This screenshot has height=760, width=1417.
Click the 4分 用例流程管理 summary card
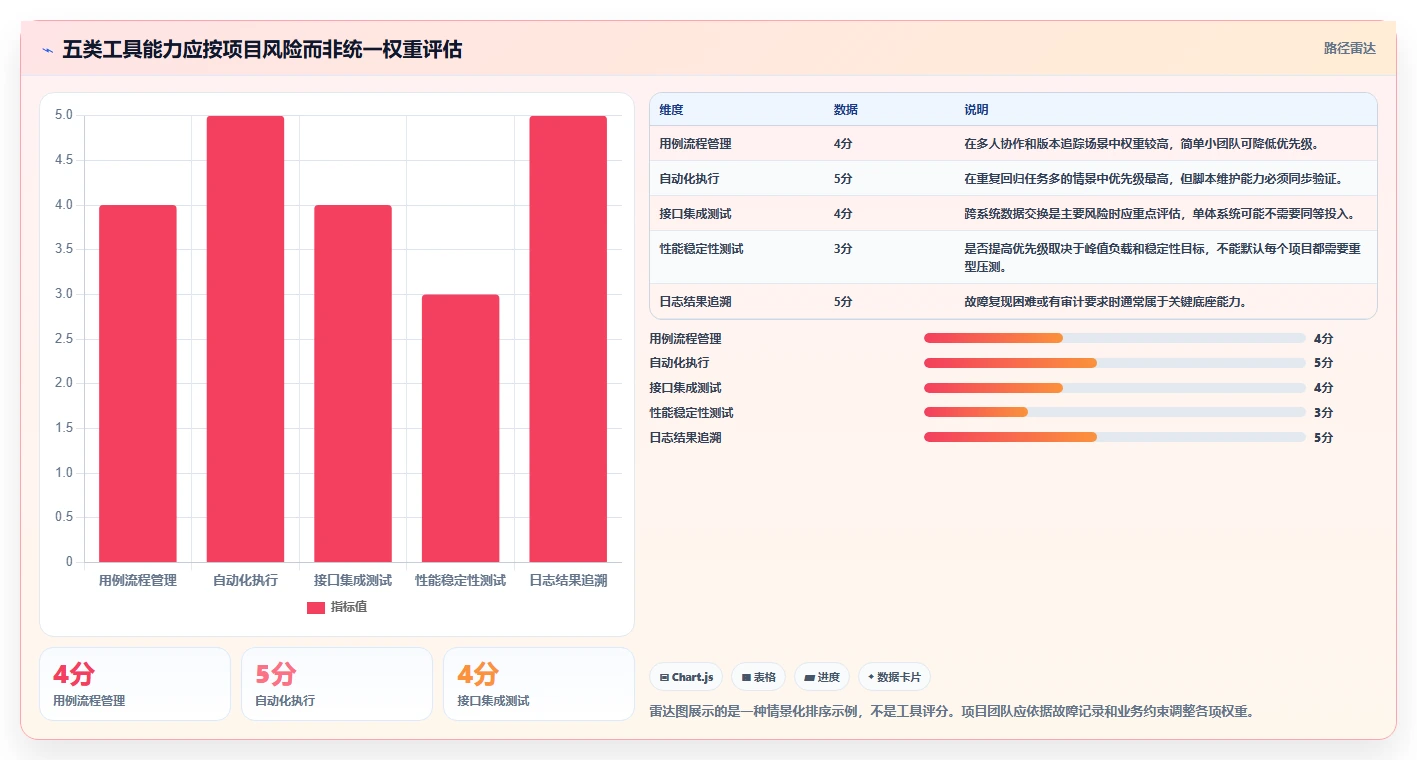pyautogui.click(x=135, y=684)
